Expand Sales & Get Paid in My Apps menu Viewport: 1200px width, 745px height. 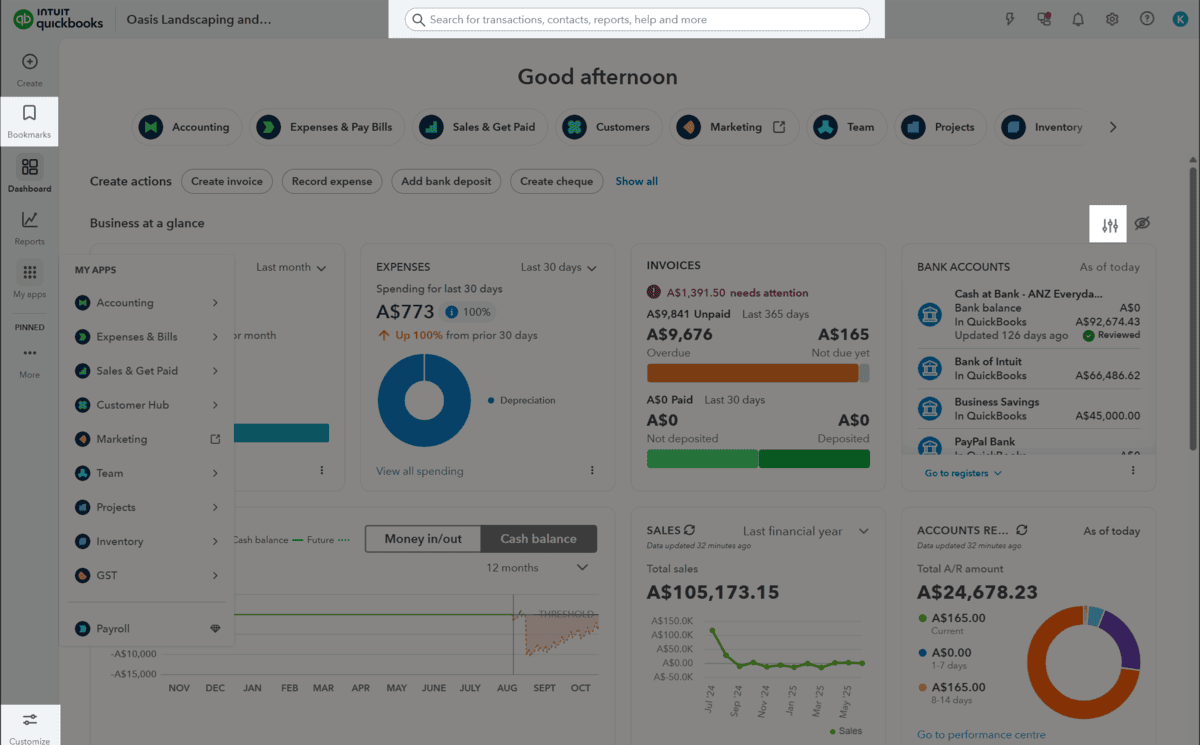(x=147, y=371)
